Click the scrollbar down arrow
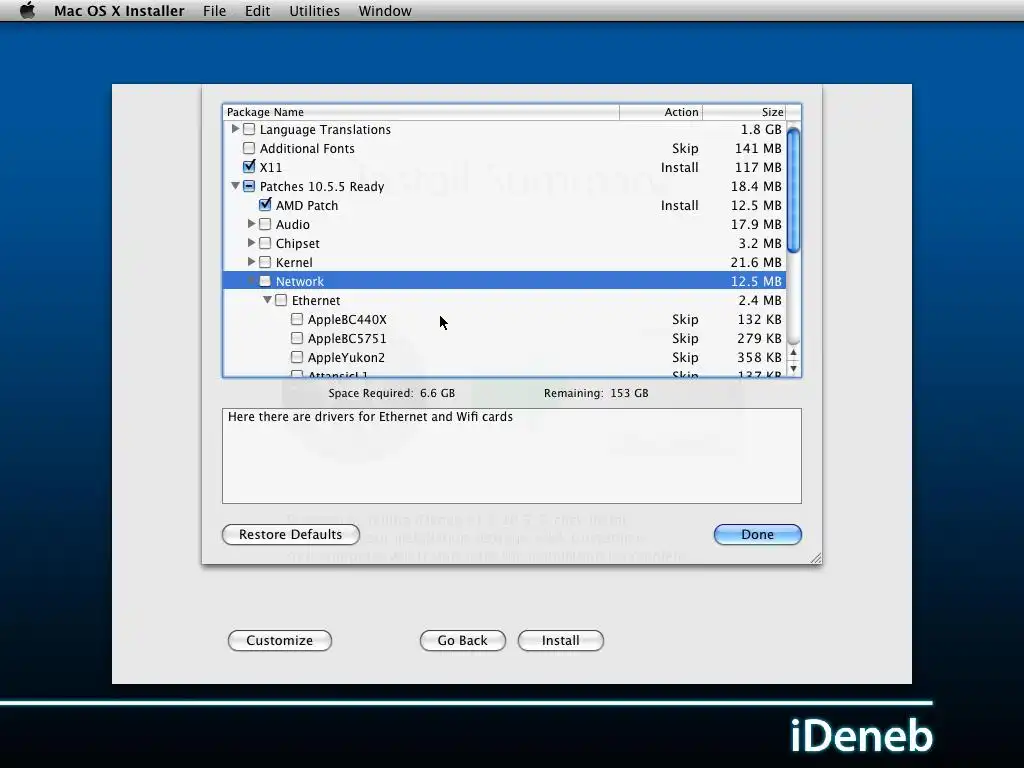The height and width of the screenshot is (768, 1024). coord(793,368)
